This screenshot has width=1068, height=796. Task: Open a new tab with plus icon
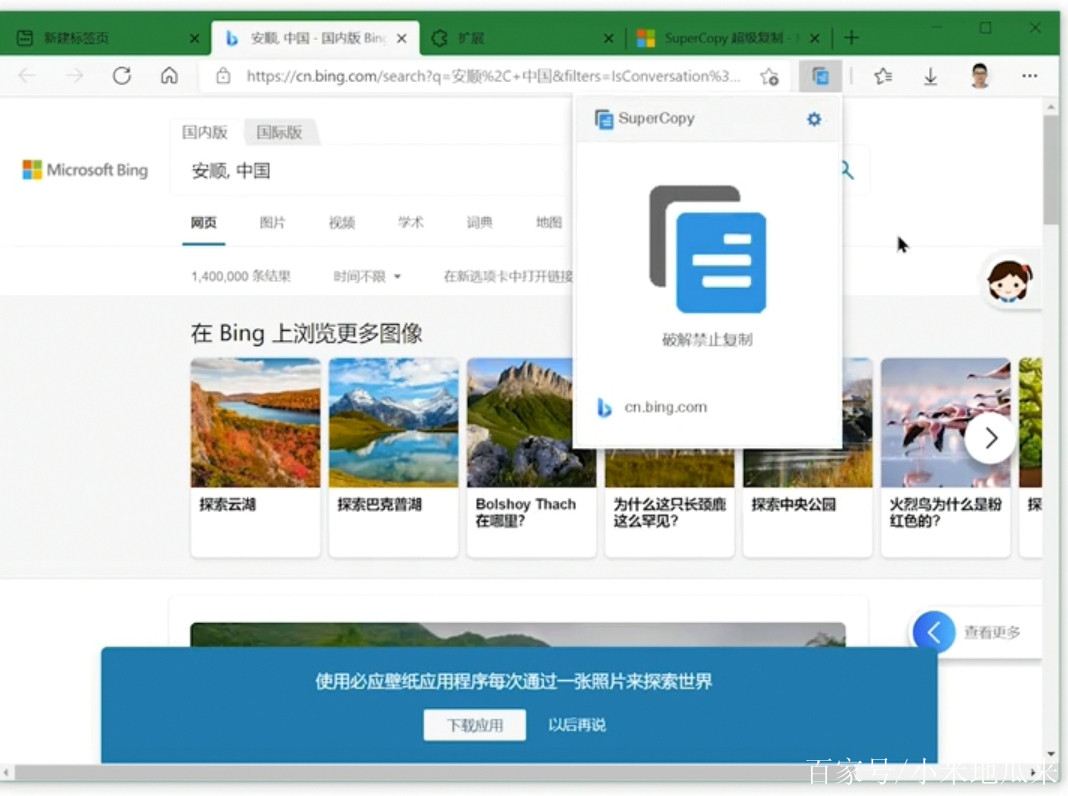[851, 37]
